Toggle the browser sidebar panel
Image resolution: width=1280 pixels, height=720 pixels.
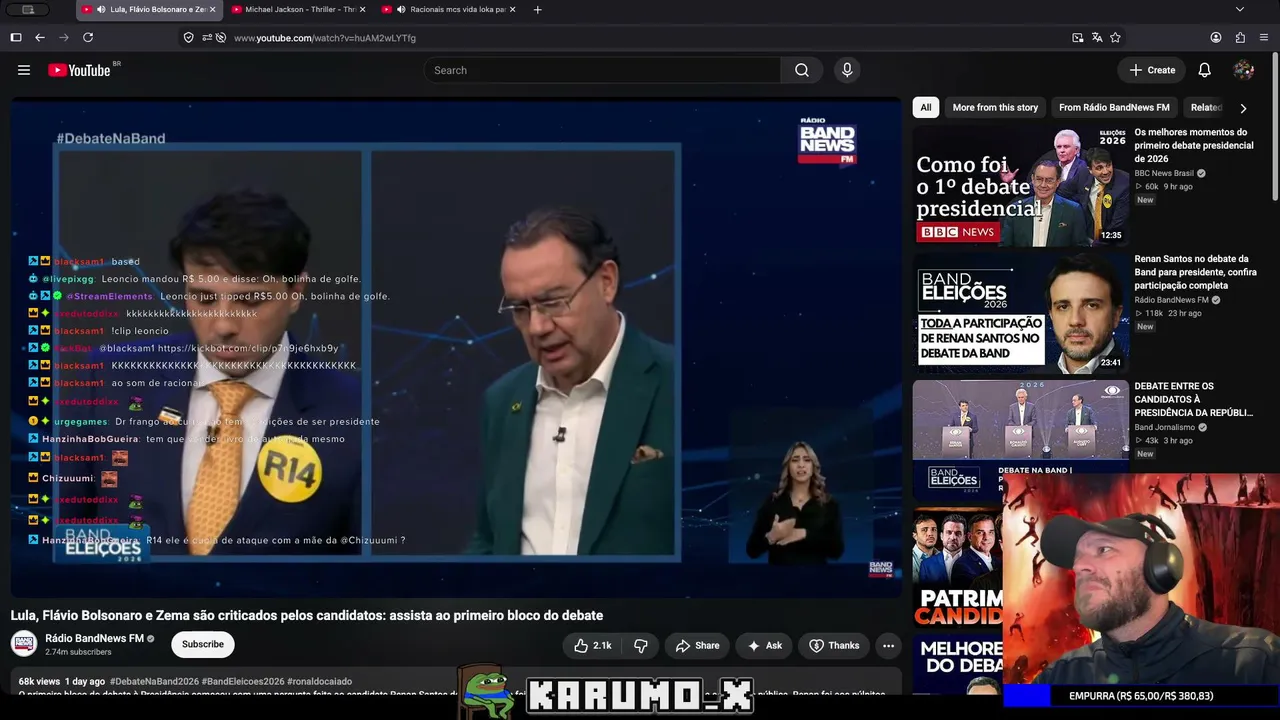pyautogui.click(x=15, y=37)
